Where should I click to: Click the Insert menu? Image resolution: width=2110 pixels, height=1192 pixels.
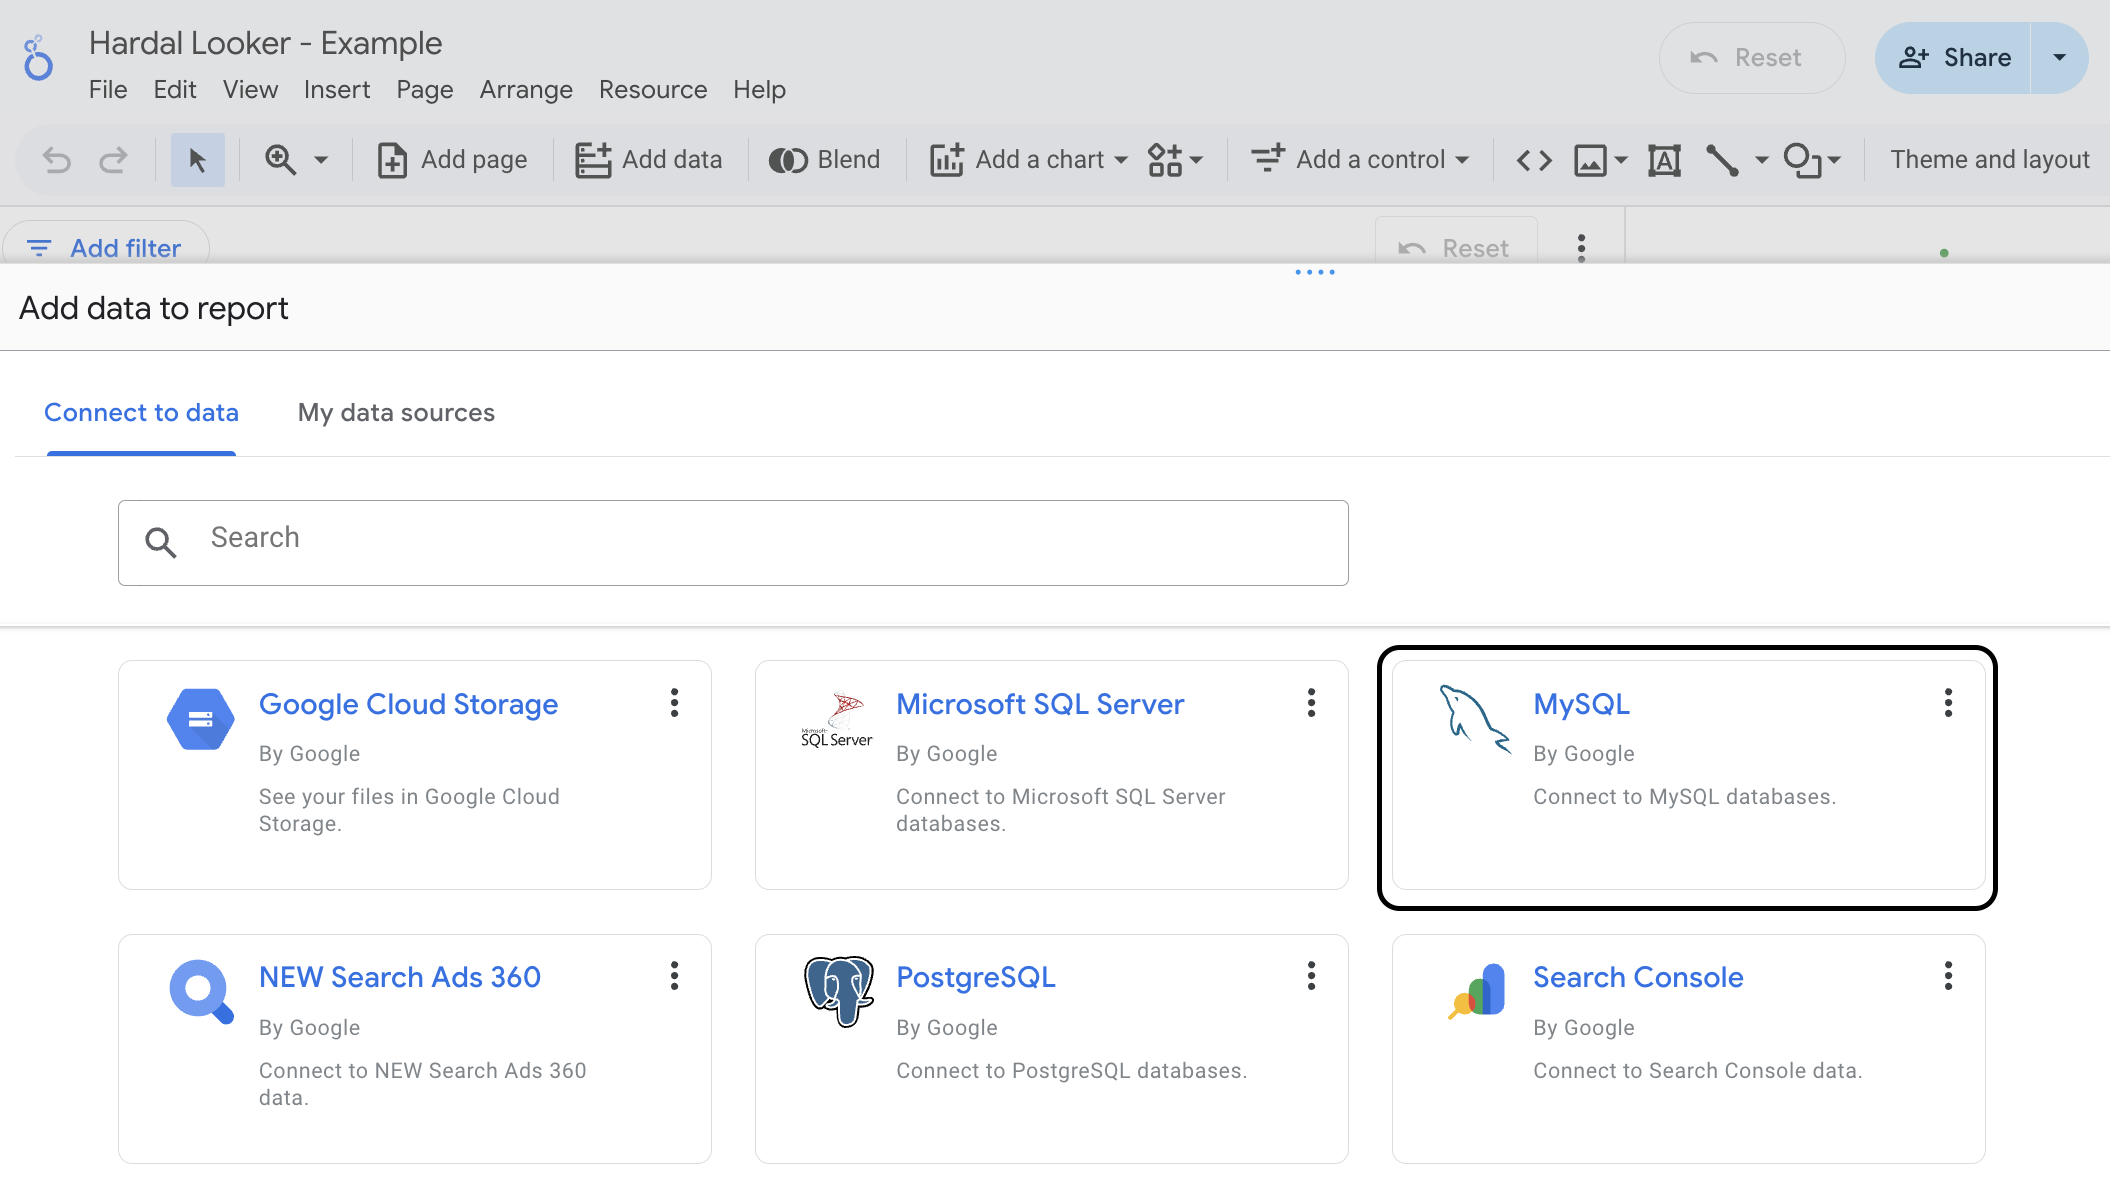click(x=336, y=90)
